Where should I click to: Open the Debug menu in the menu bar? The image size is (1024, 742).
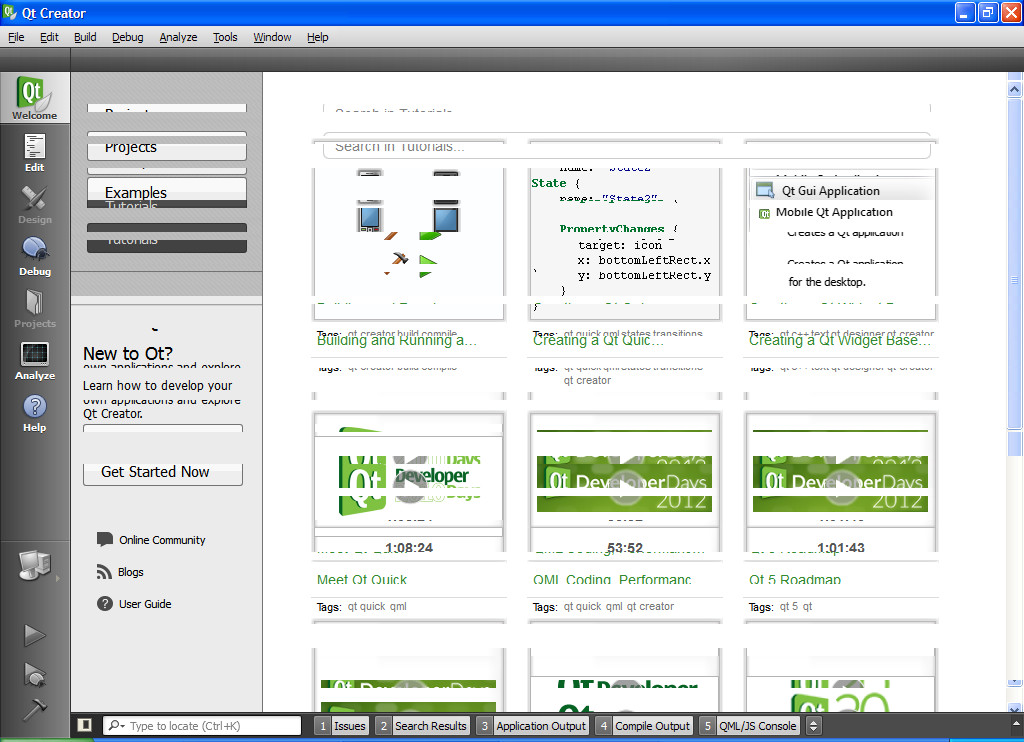click(x=127, y=37)
